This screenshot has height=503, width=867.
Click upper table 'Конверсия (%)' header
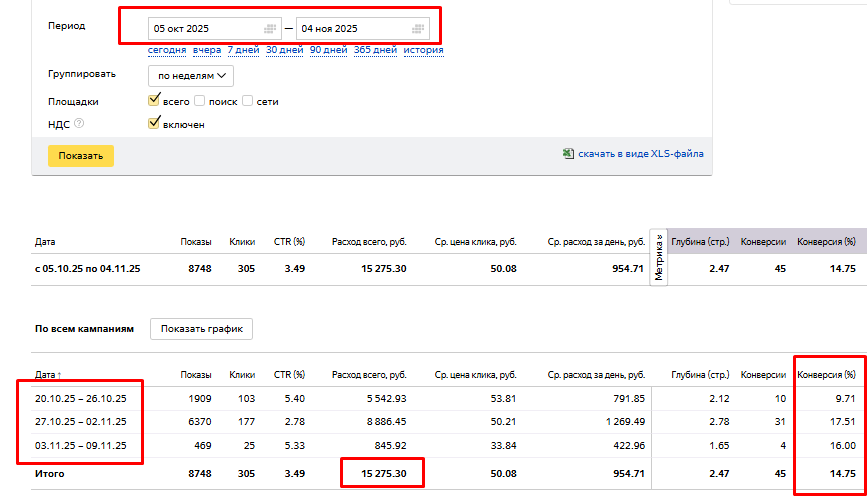point(826,242)
